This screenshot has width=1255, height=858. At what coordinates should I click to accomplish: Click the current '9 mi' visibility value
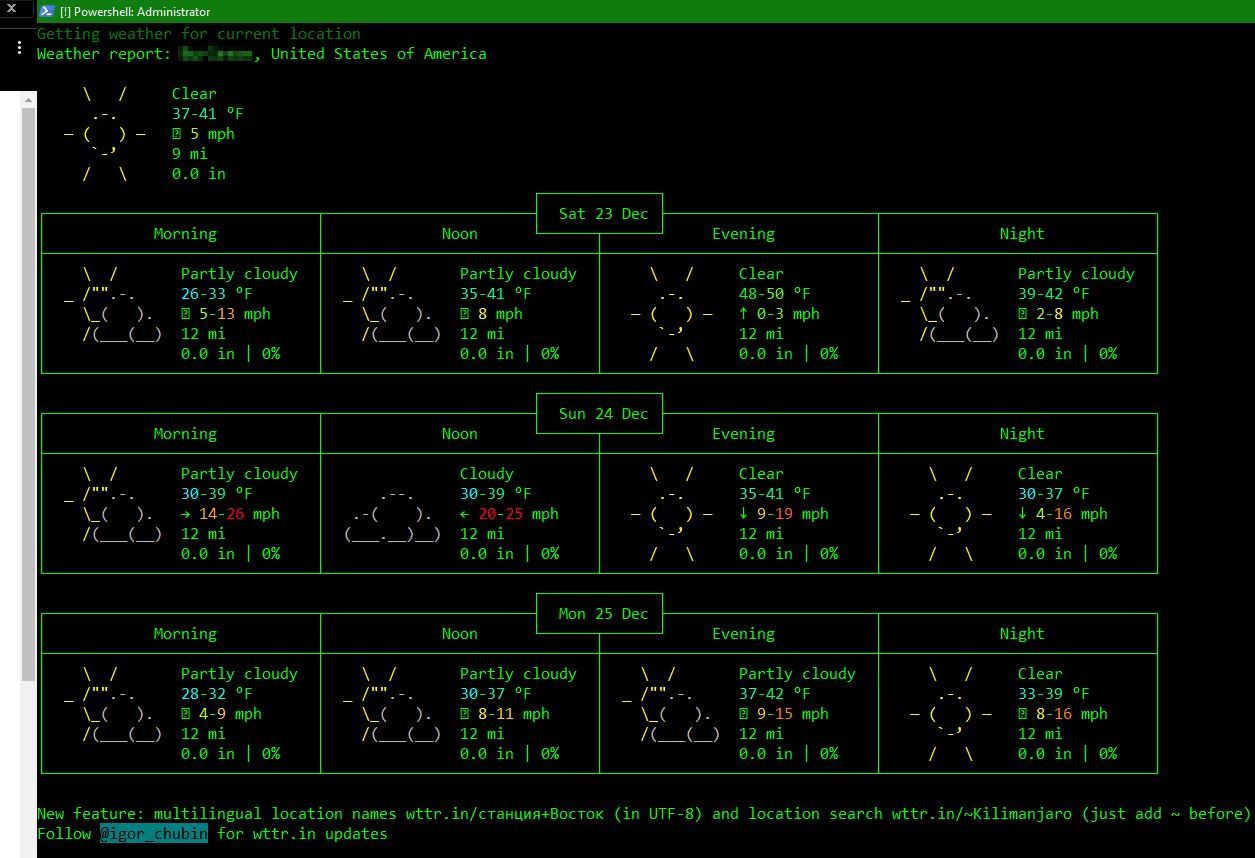190,154
